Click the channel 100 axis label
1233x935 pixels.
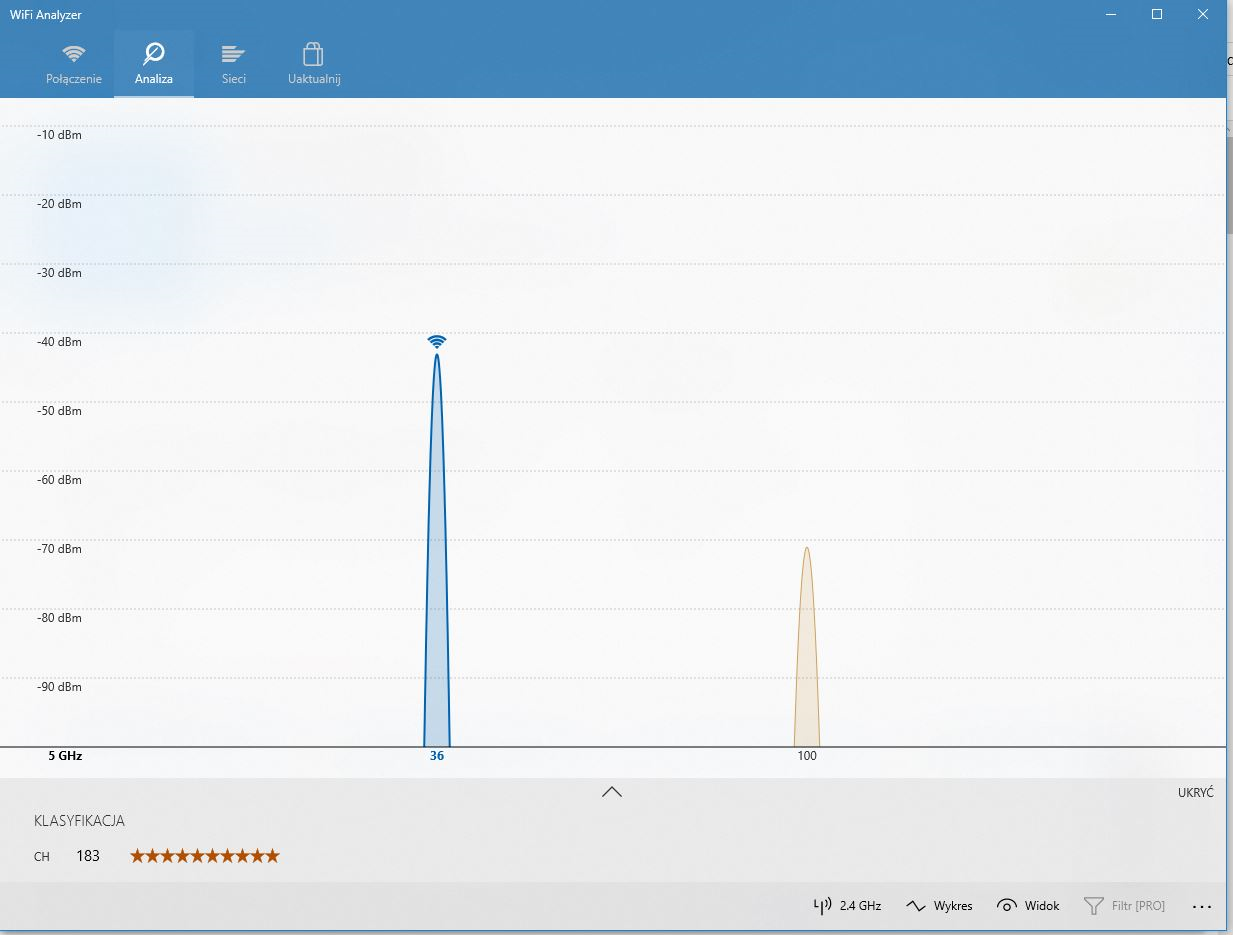pos(807,756)
